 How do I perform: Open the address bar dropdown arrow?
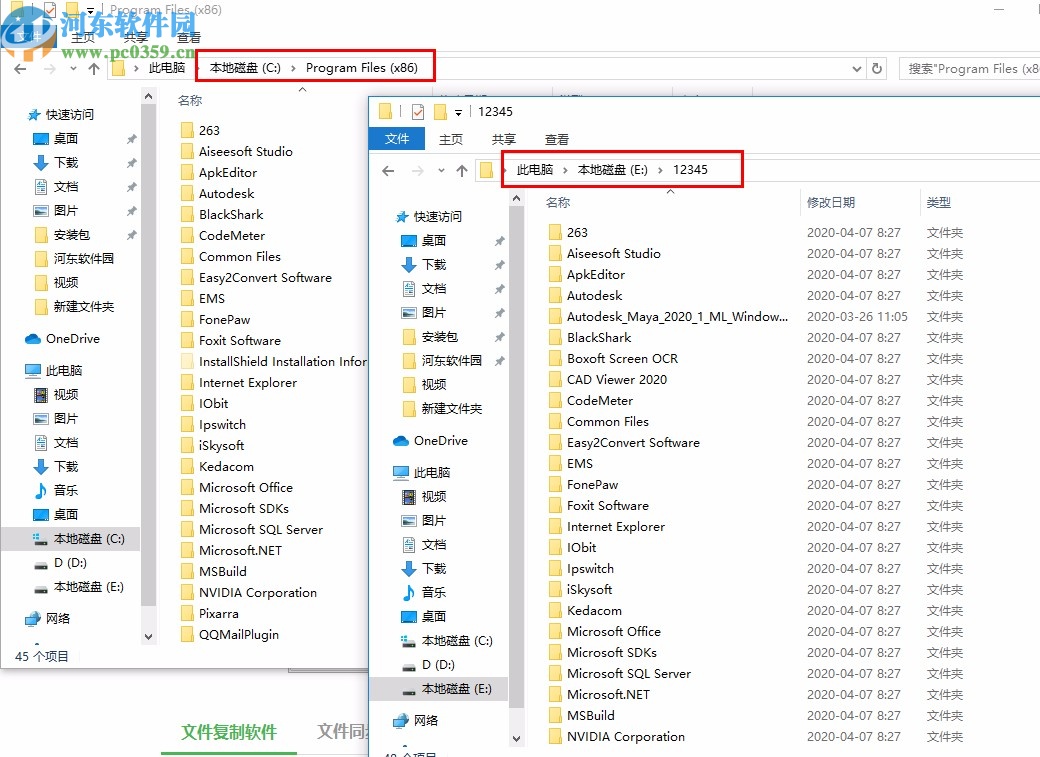pos(855,68)
